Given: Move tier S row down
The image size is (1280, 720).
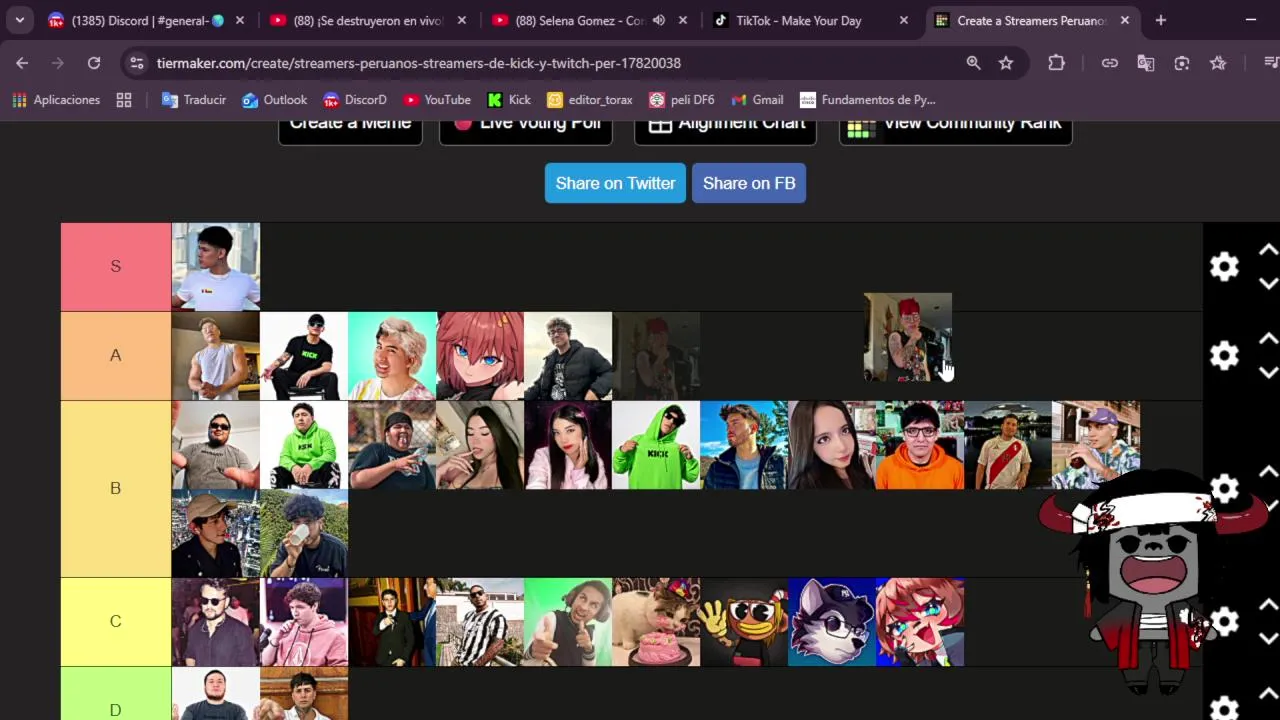Looking at the screenshot, I should [x=1268, y=283].
